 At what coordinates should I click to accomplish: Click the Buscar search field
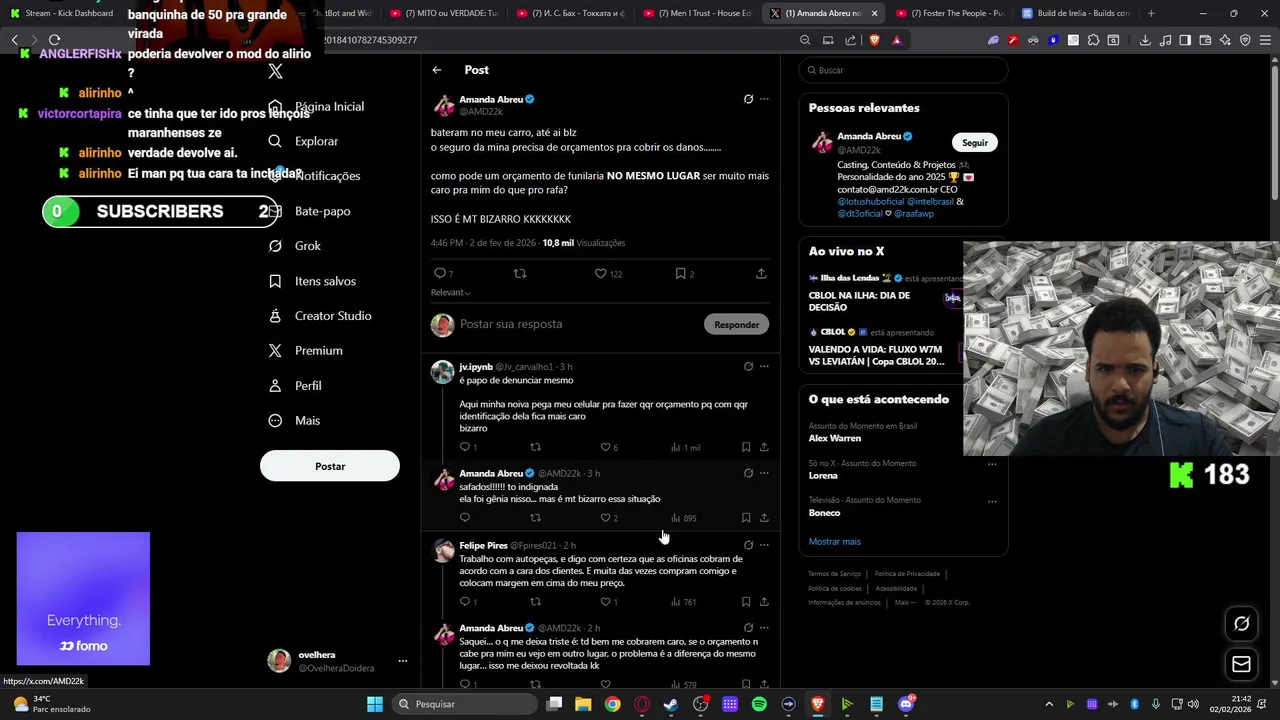903,70
